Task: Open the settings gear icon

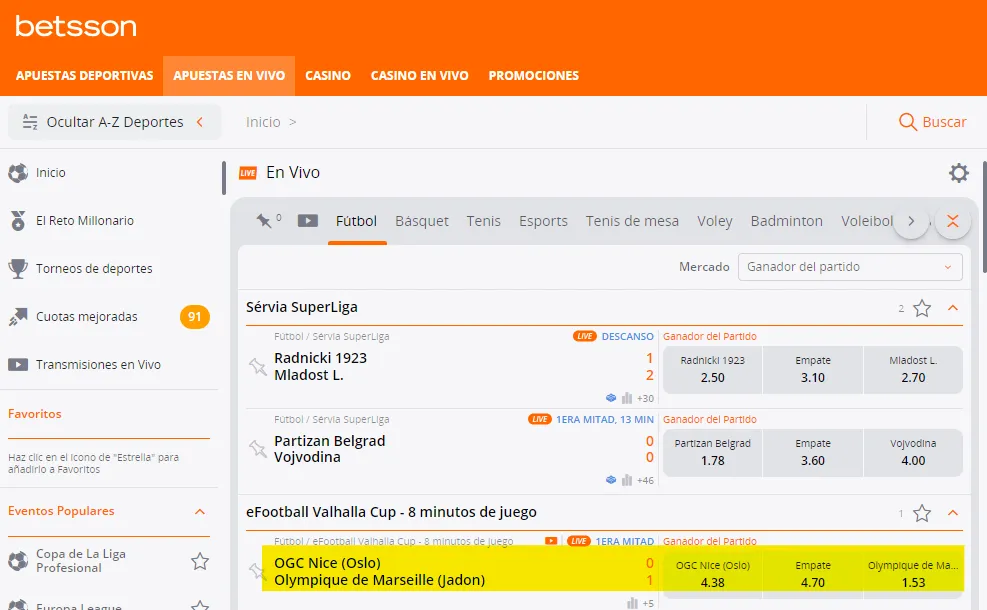Action: click(958, 173)
